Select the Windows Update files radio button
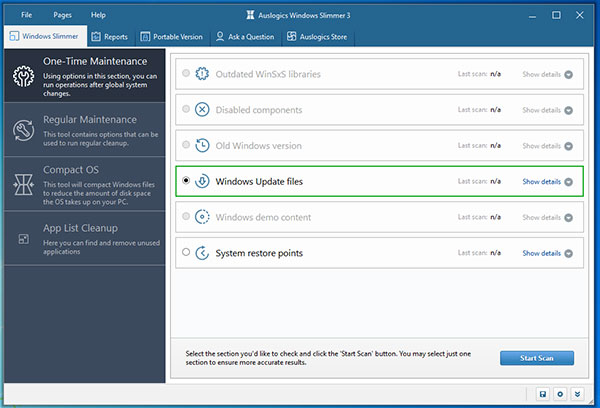This screenshot has width=600, height=408. click(x=186, y=180)
